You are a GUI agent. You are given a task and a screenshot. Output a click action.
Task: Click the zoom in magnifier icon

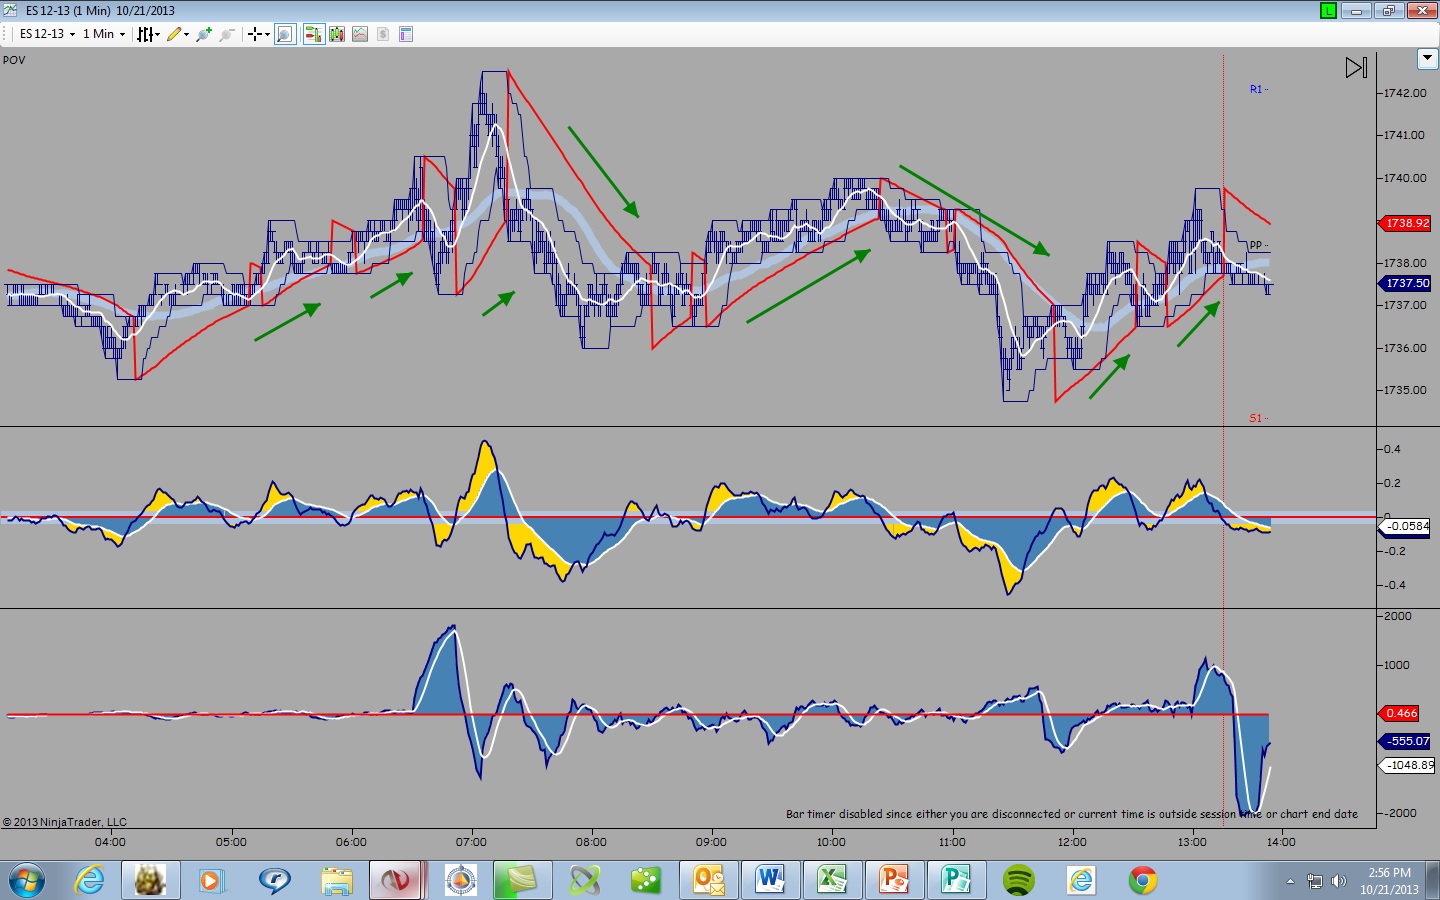204,34
